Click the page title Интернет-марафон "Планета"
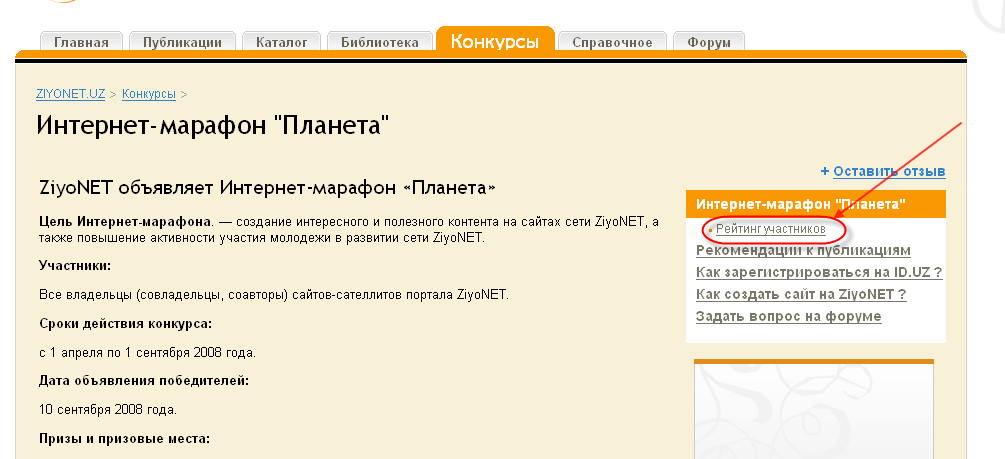 [x=213, y=124]
